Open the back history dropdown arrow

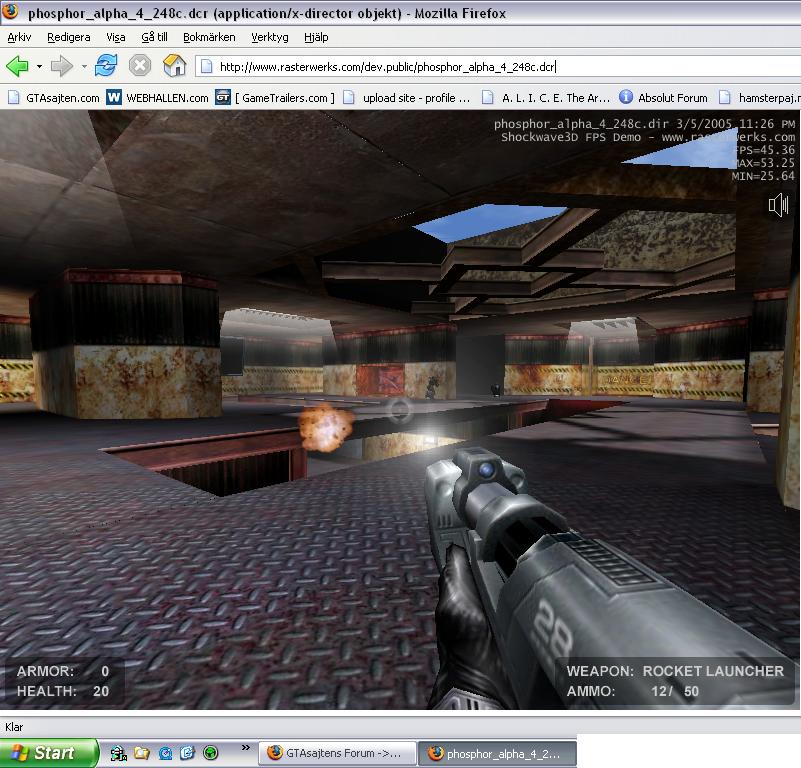click(39, 66)
